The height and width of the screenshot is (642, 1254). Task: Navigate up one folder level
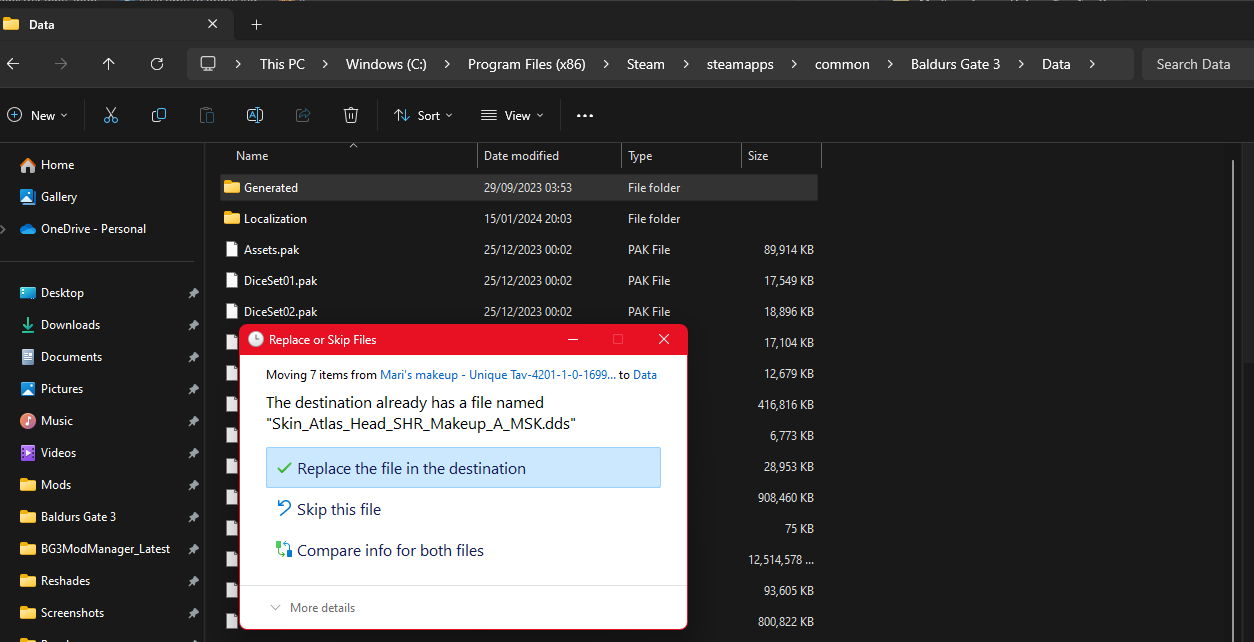pos(108,63)
